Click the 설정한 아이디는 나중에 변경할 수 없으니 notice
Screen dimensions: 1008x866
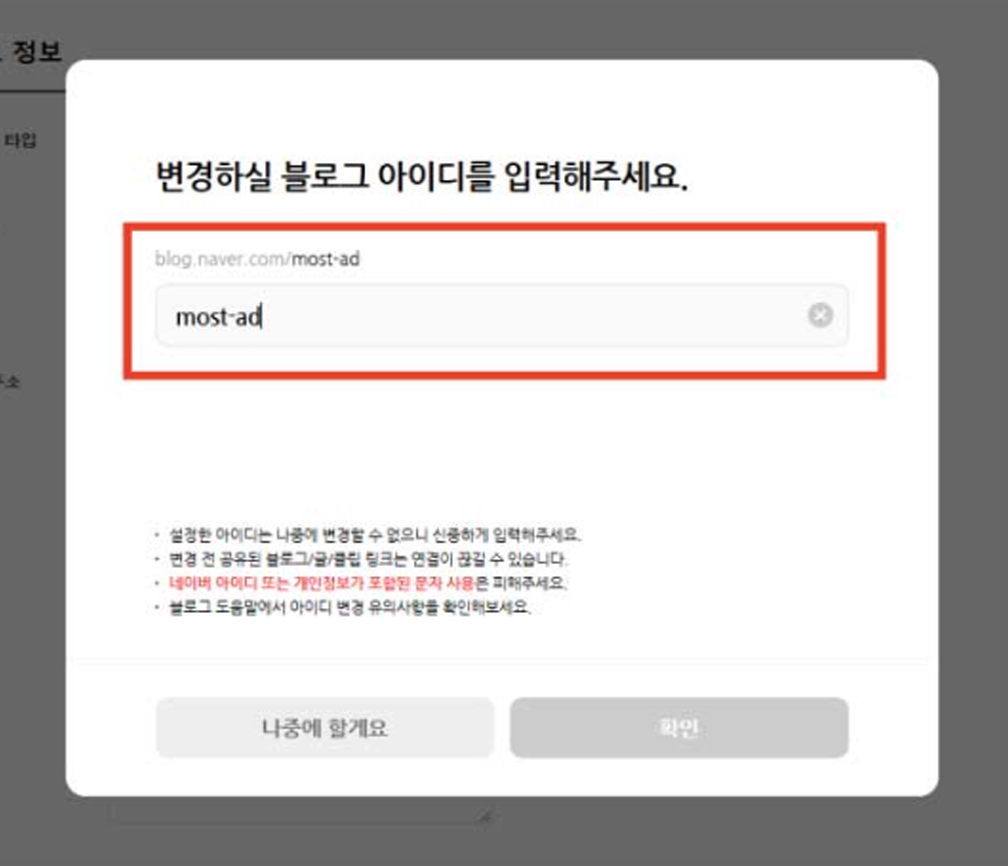[x=375, y=535]
